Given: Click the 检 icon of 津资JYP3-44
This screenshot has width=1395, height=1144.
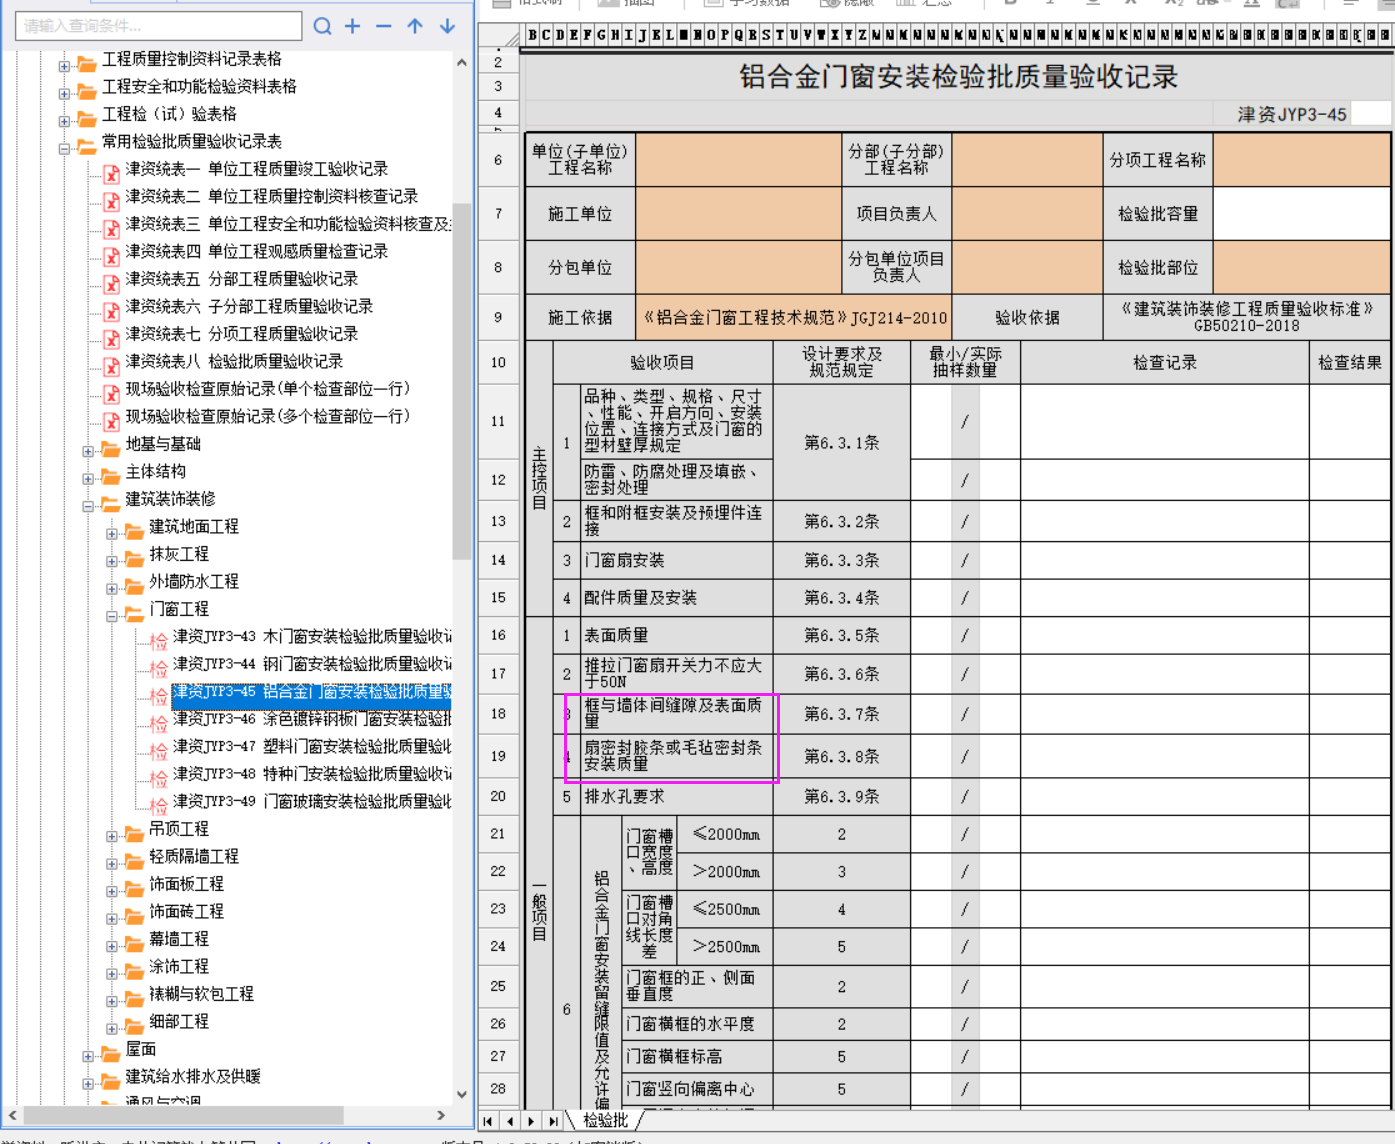Looking at the screenshot, I should (x=159, y=668).
